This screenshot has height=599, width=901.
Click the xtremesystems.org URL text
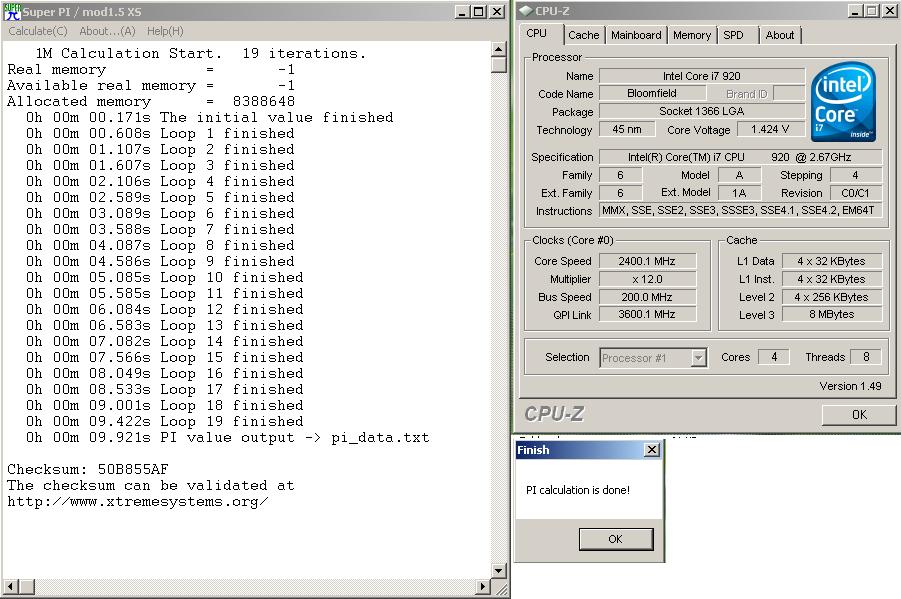(138, 501)
